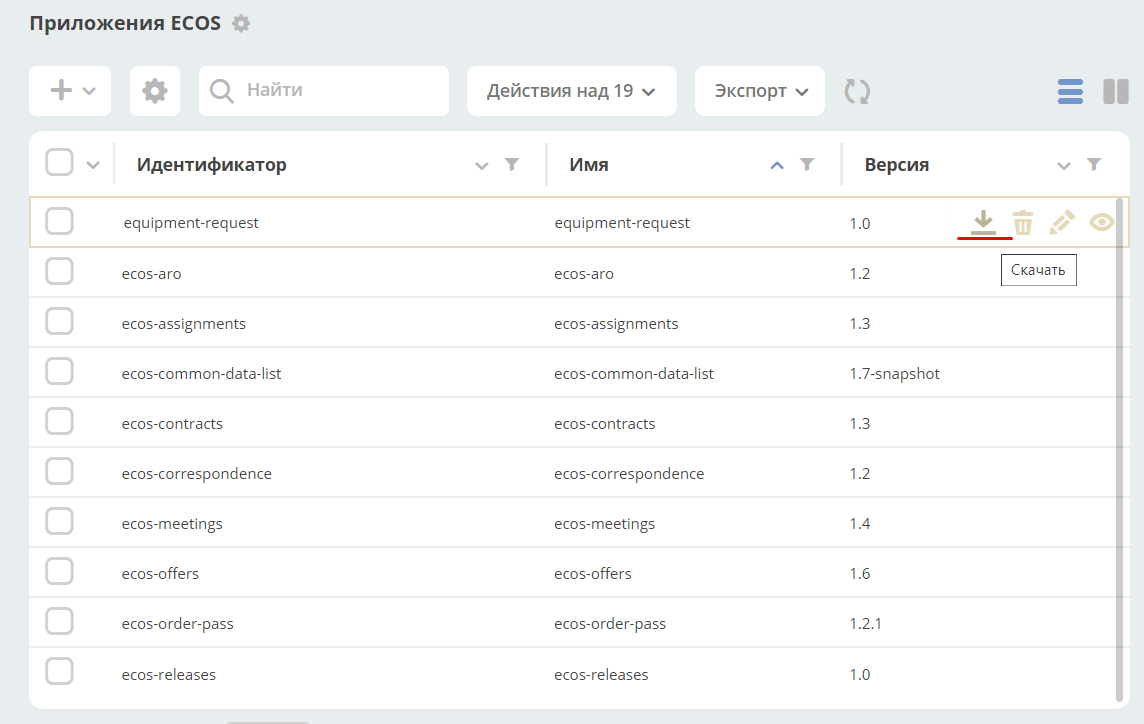Click the Имя column header
The image size is (1144, 724).
[x=589, y=165]
